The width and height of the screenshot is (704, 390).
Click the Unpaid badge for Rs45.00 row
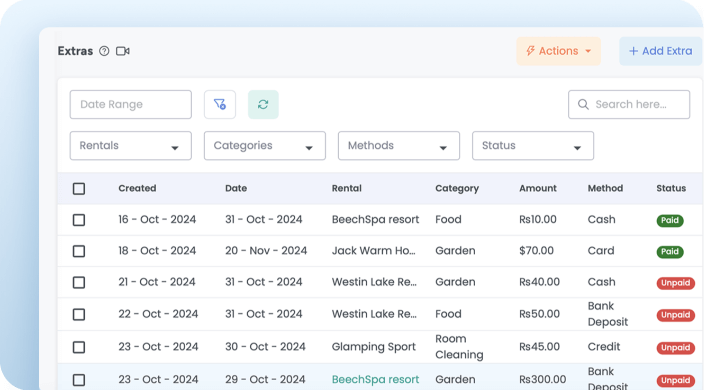pos(676,348)
